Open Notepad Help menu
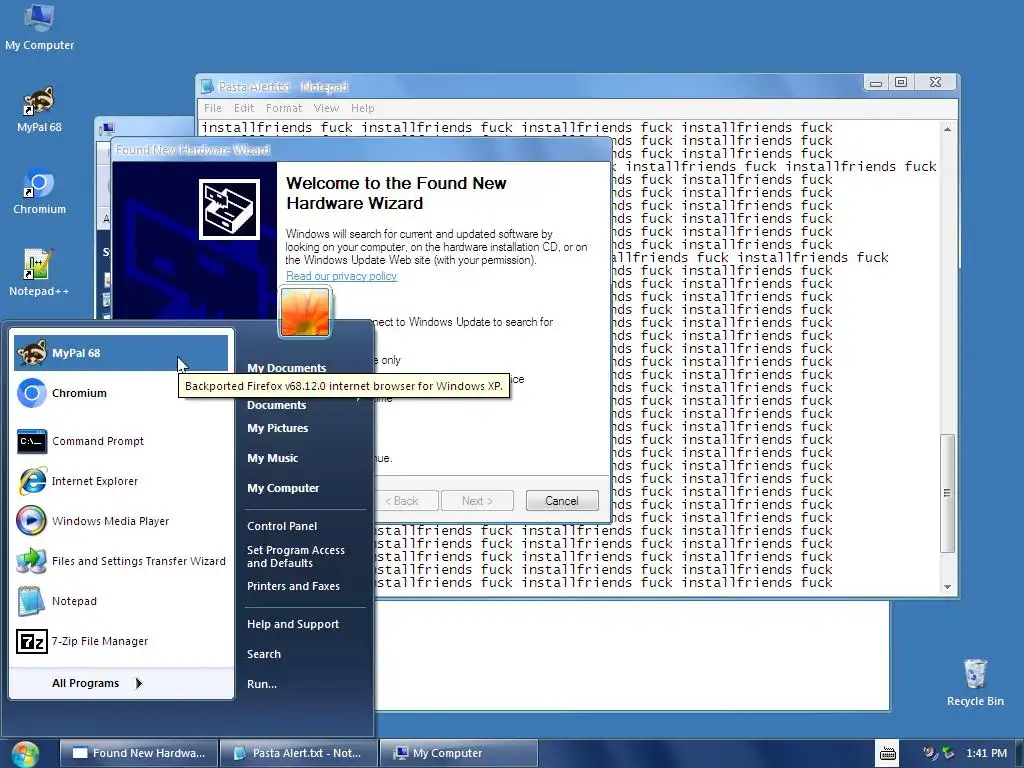Image resolution: width=1024 pixels, height=768 pixels. click(x=362, y=108)
